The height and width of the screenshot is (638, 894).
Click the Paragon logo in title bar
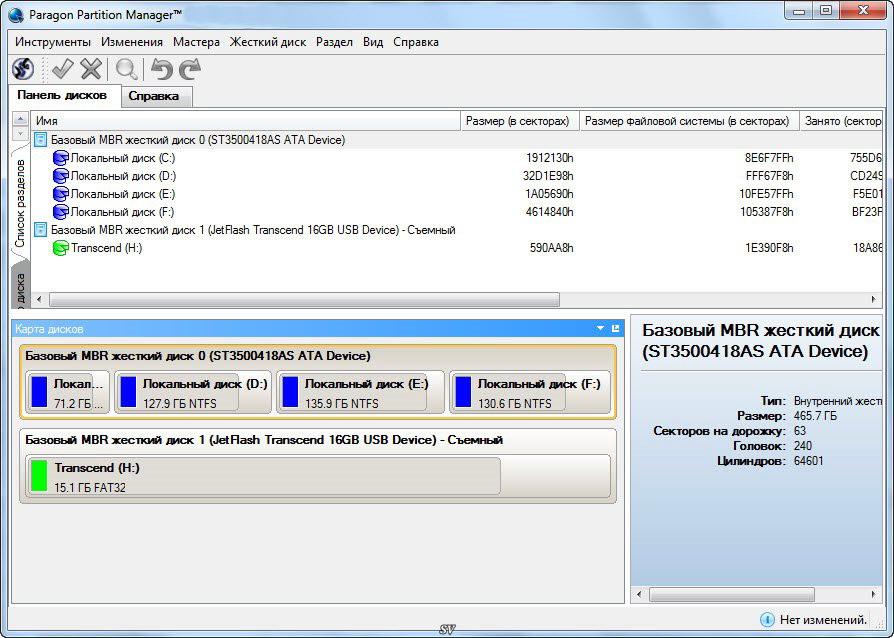[x=16, y=14]
